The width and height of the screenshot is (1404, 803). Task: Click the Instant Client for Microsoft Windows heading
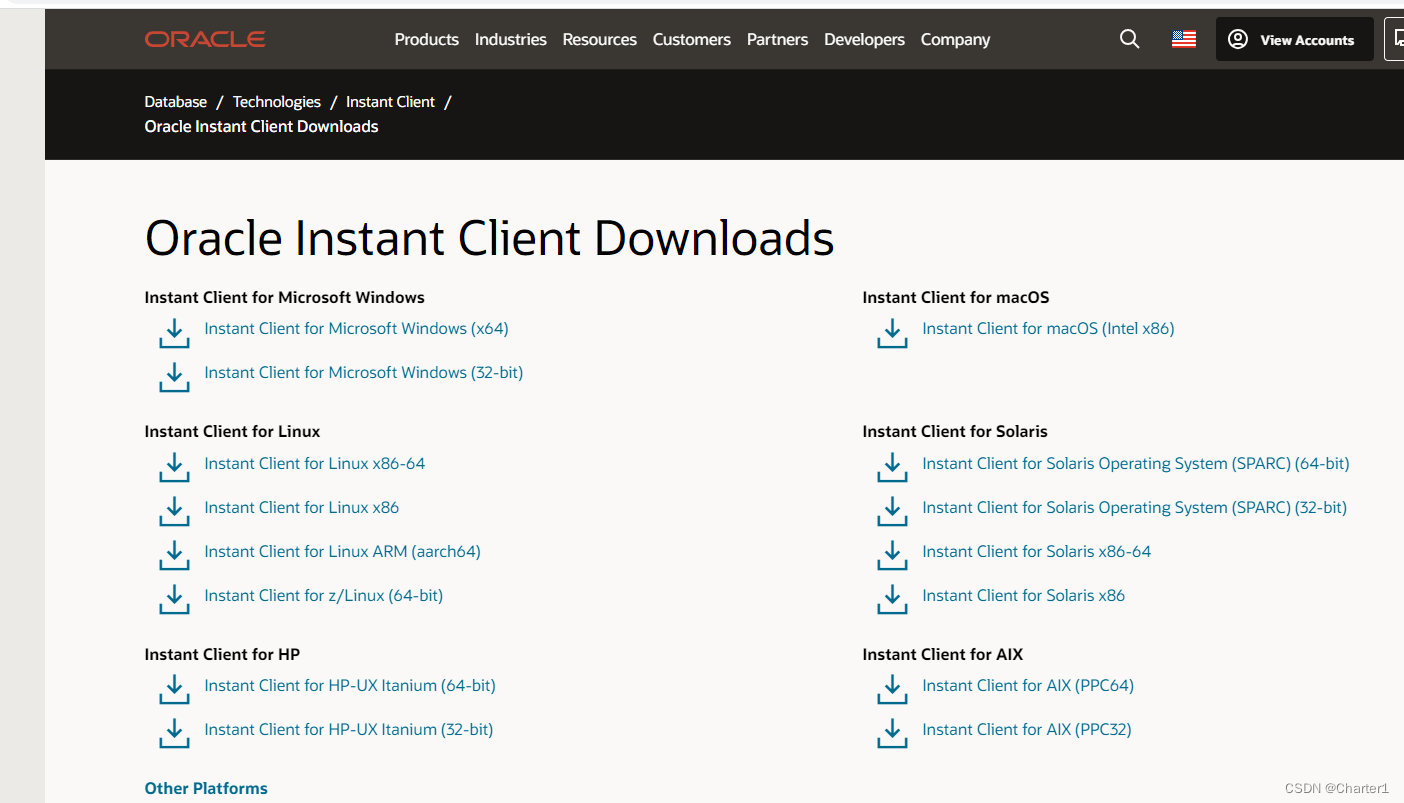tap(285, 297)
